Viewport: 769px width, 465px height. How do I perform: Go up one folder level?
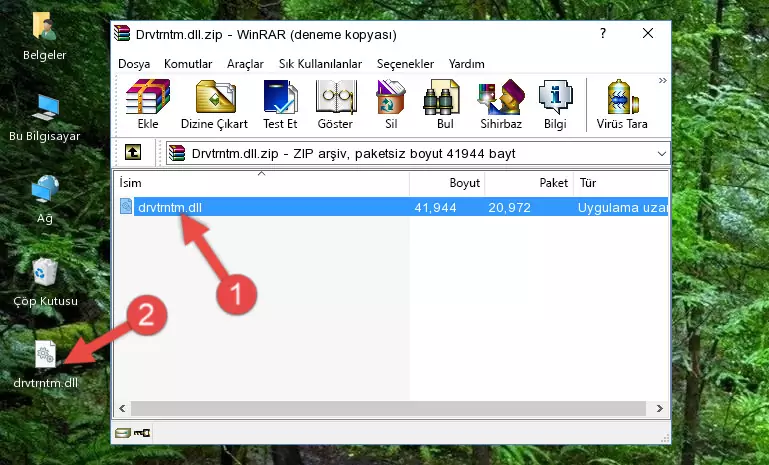tap(133, 153)
